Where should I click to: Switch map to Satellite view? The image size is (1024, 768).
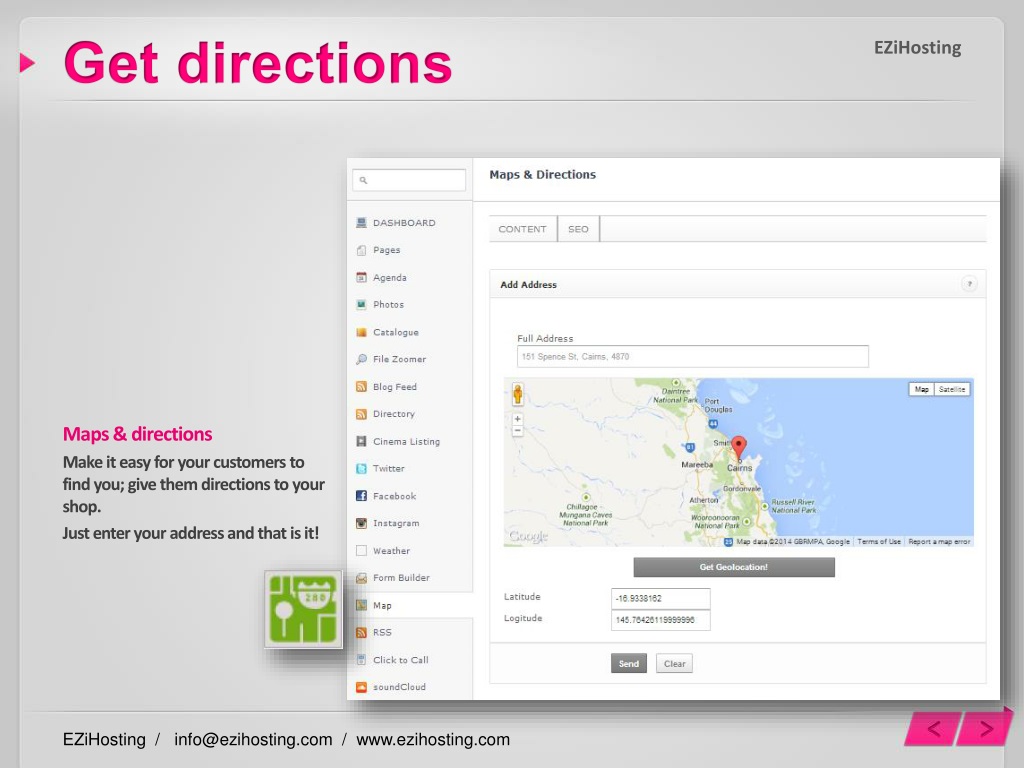(952, 389)
